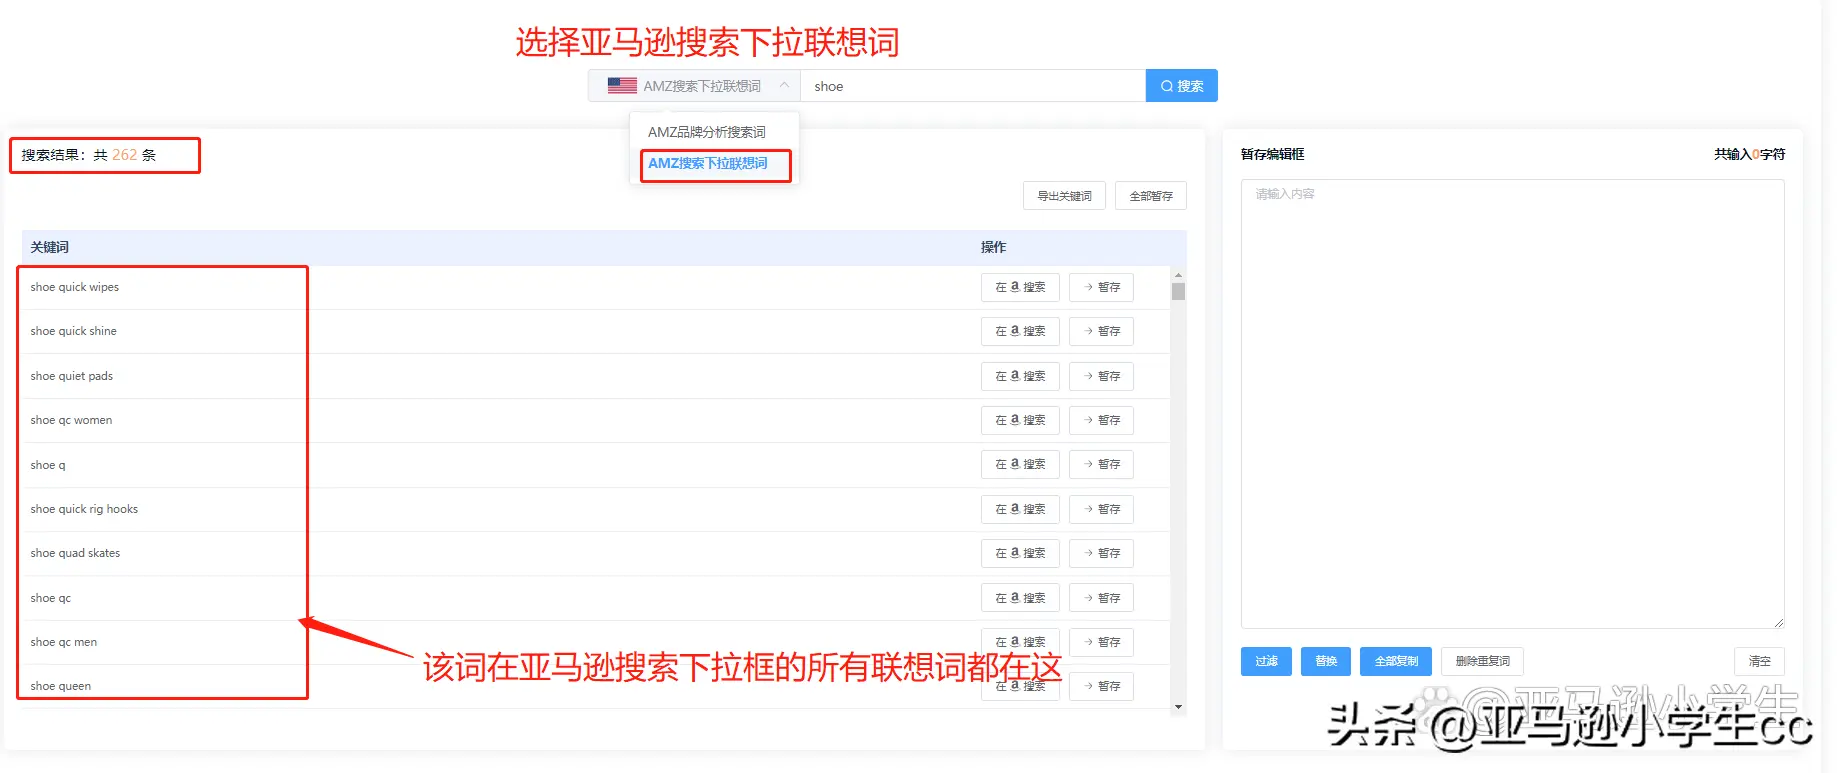Select AMZ搜索下拉联想词 menu option
Image resolution: width=1837 pixels, height=773 pixels.
pos(708,163)
